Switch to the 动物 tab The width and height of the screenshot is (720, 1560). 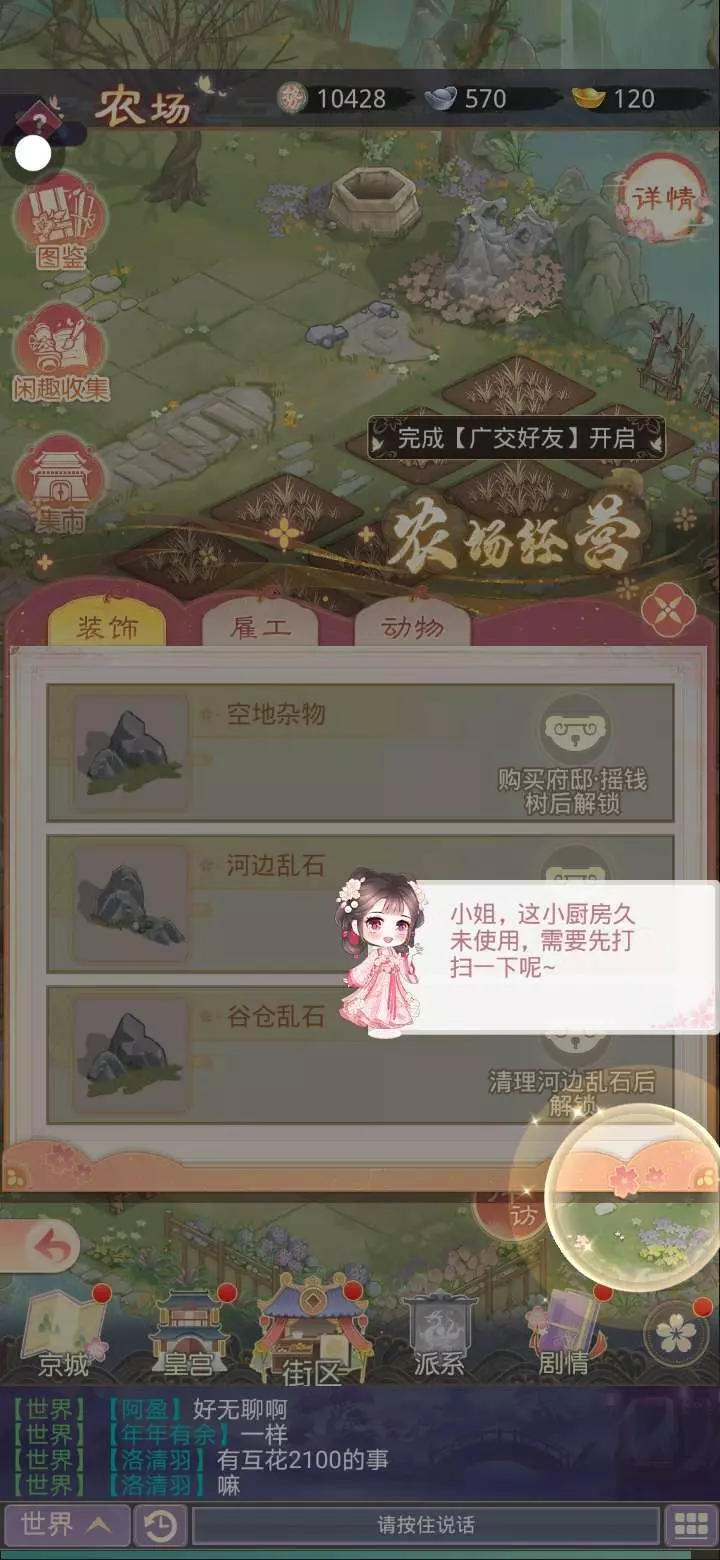click(412, 627)
